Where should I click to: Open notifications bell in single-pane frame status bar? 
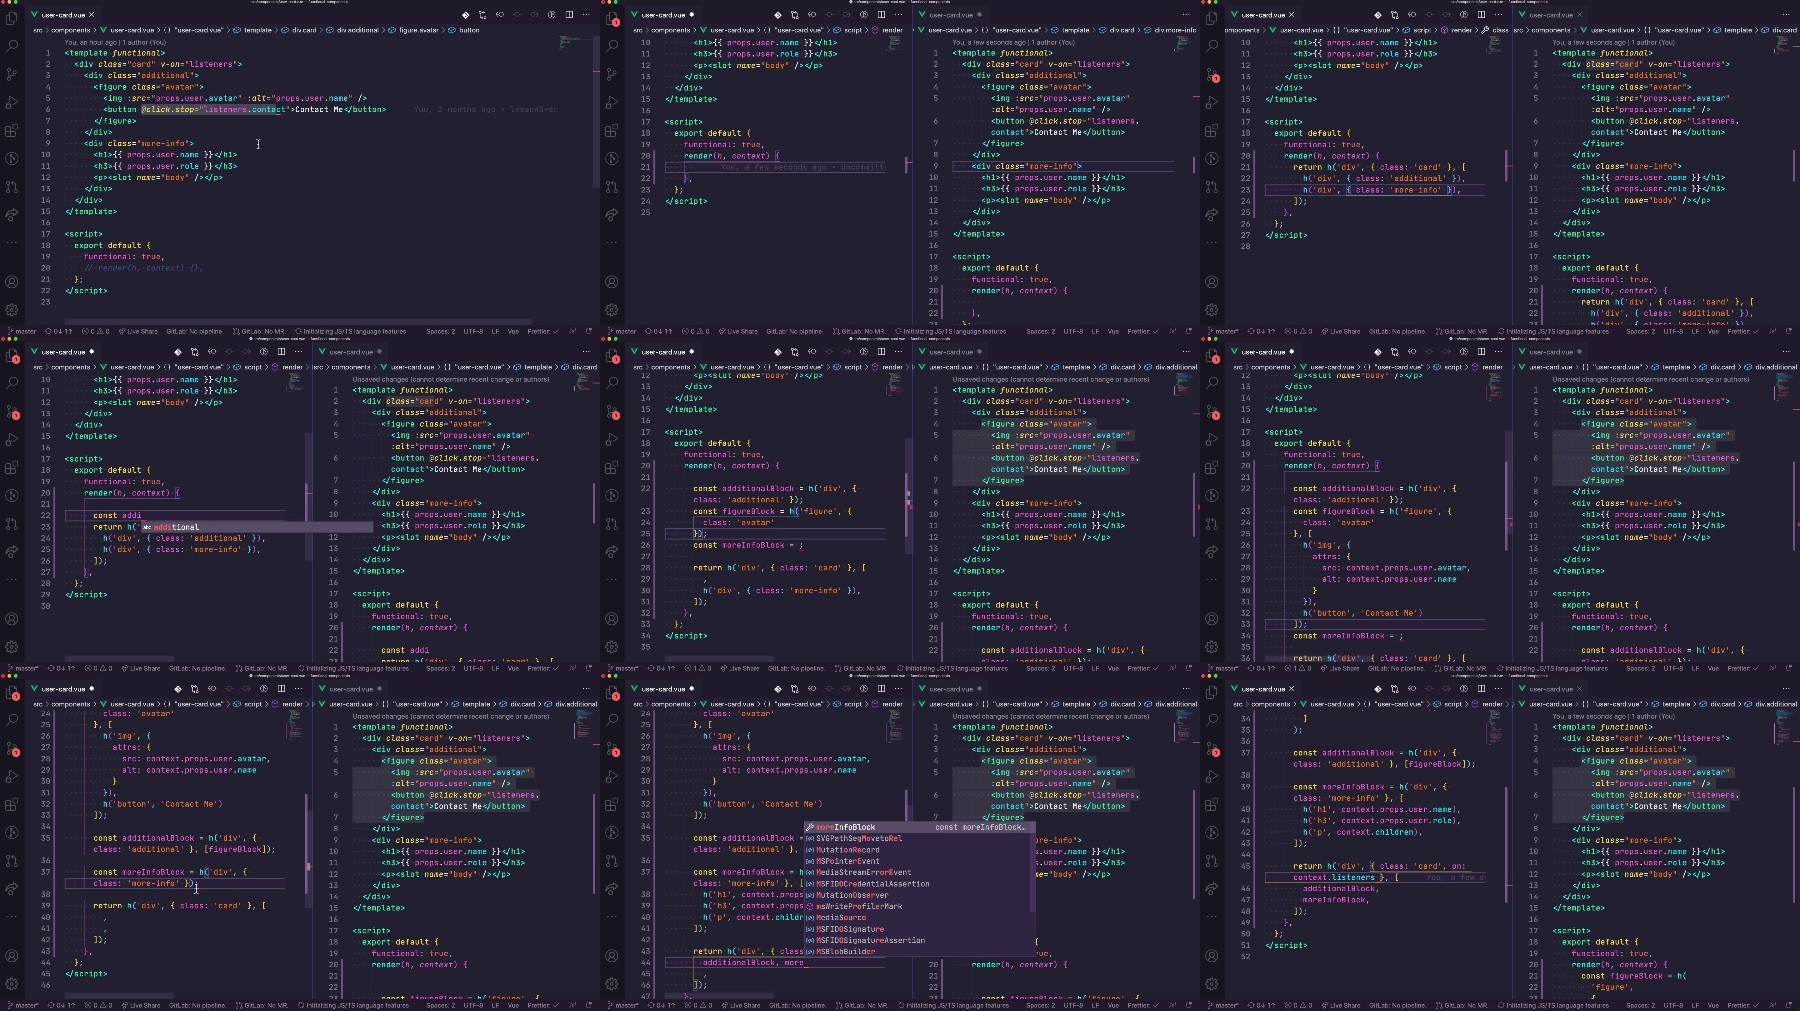[589, 331]
